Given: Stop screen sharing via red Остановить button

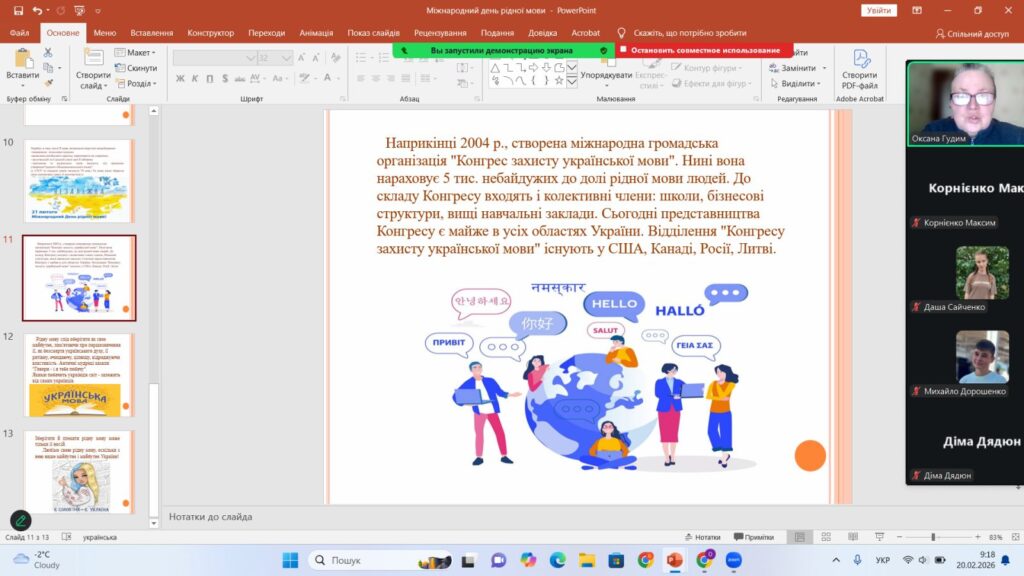Looking at the screenshot, I should pos(705,50).
